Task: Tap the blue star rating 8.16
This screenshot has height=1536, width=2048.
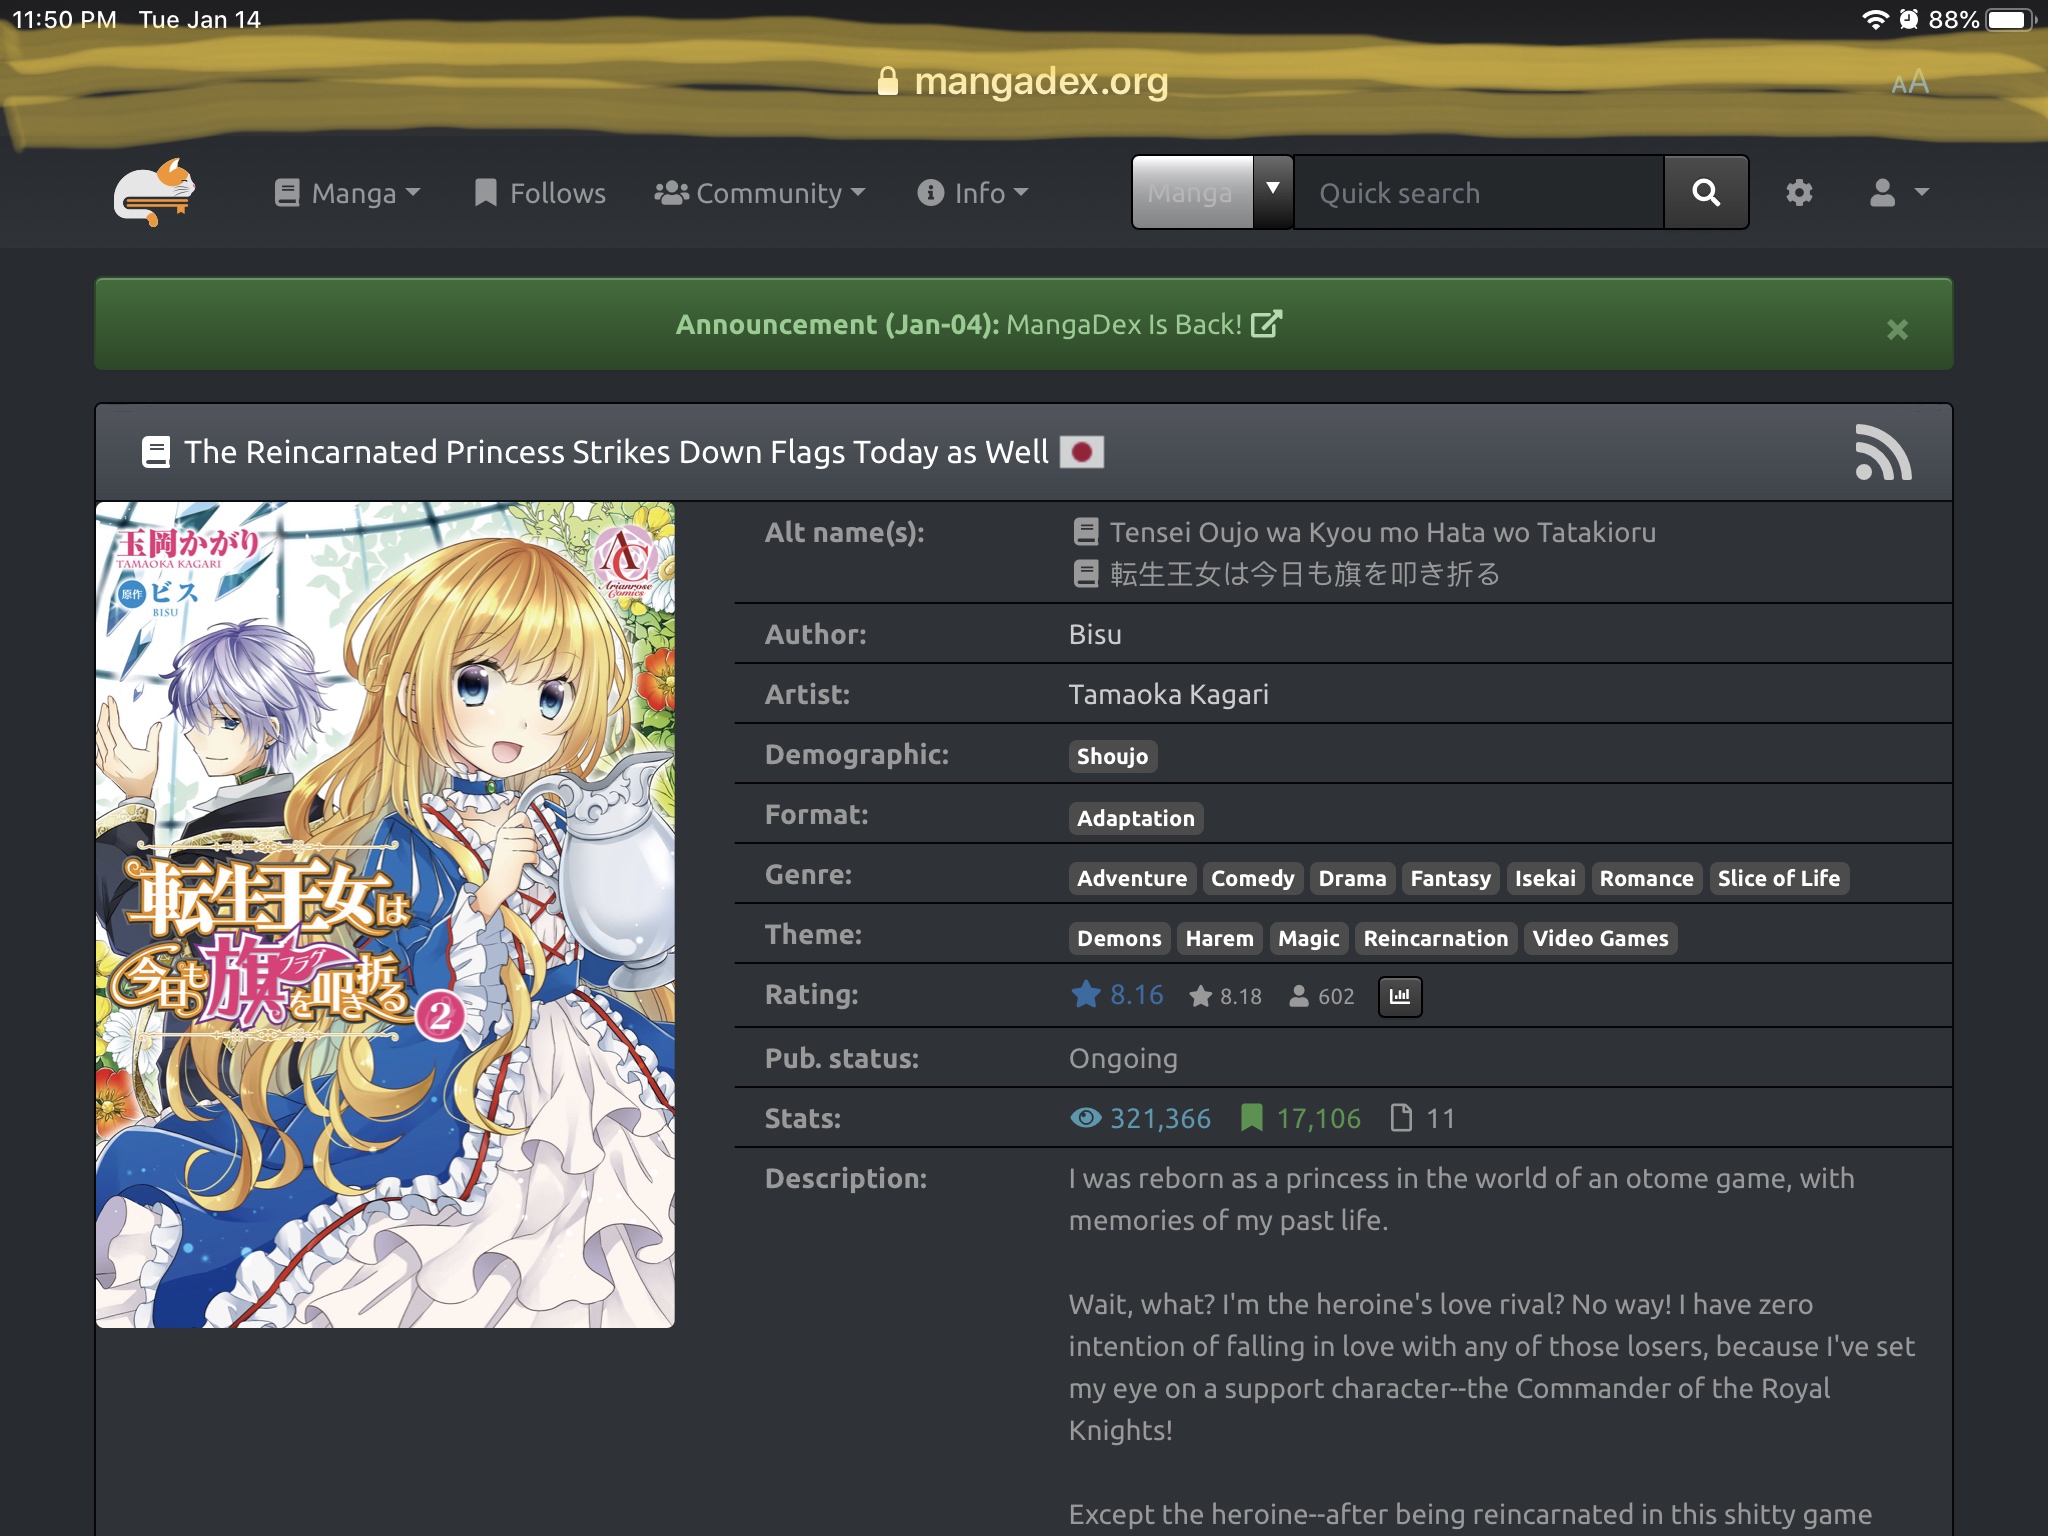Action: (1117, 995)
